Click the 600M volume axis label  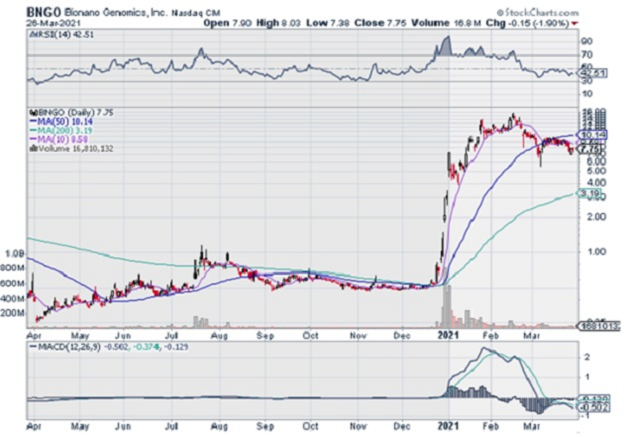click(x=13, y=284)
